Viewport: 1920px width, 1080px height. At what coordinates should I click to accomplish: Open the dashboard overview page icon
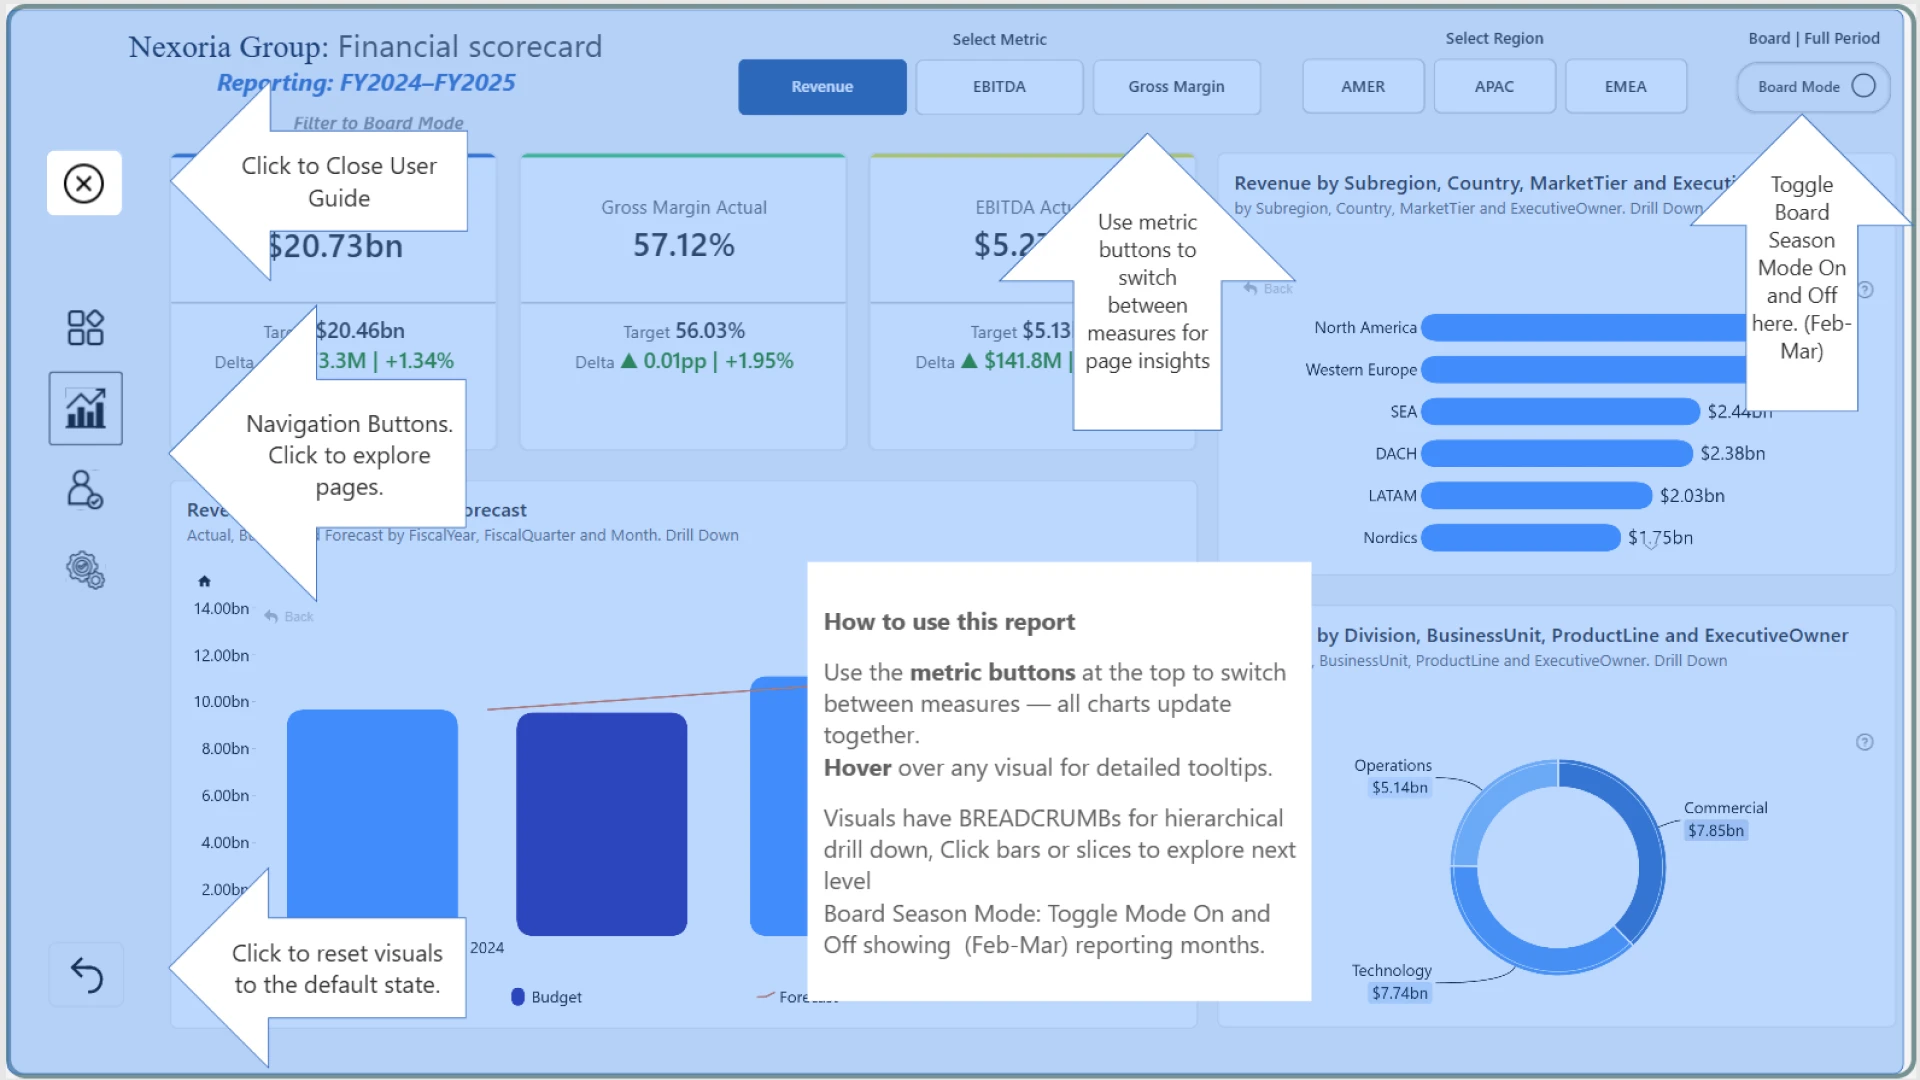85,327
